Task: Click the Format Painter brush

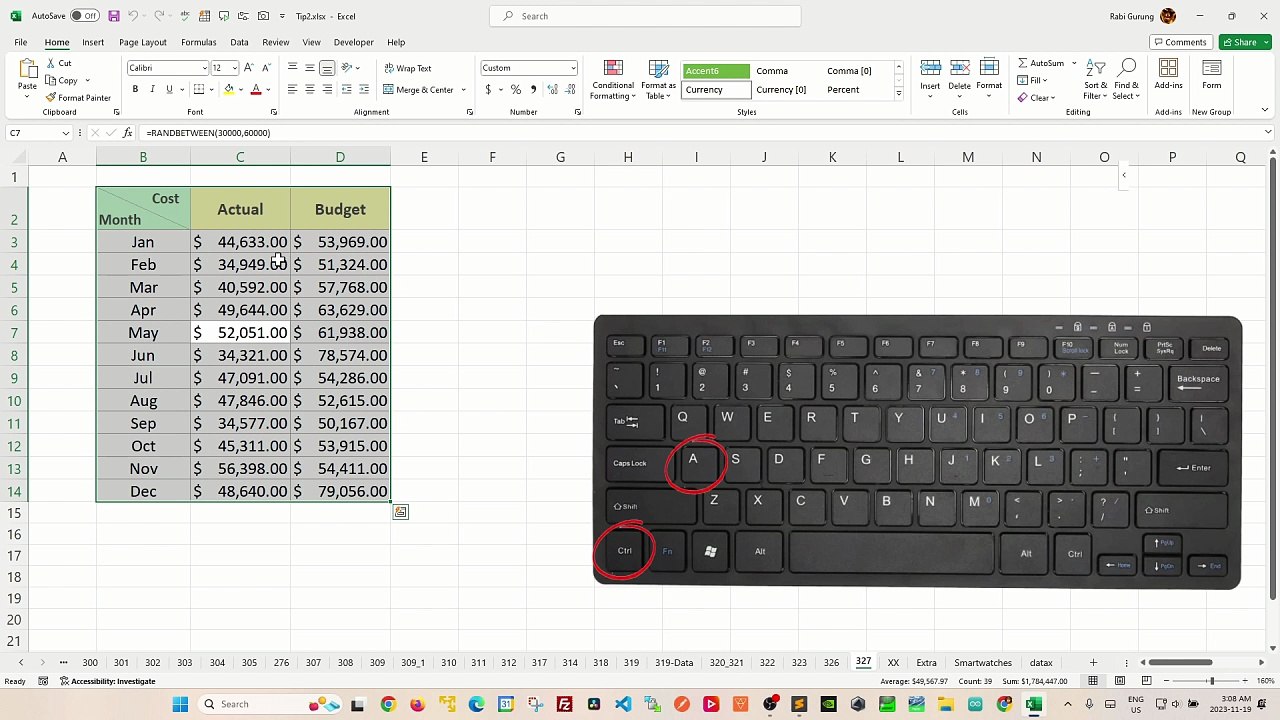Action: [51, 98]
